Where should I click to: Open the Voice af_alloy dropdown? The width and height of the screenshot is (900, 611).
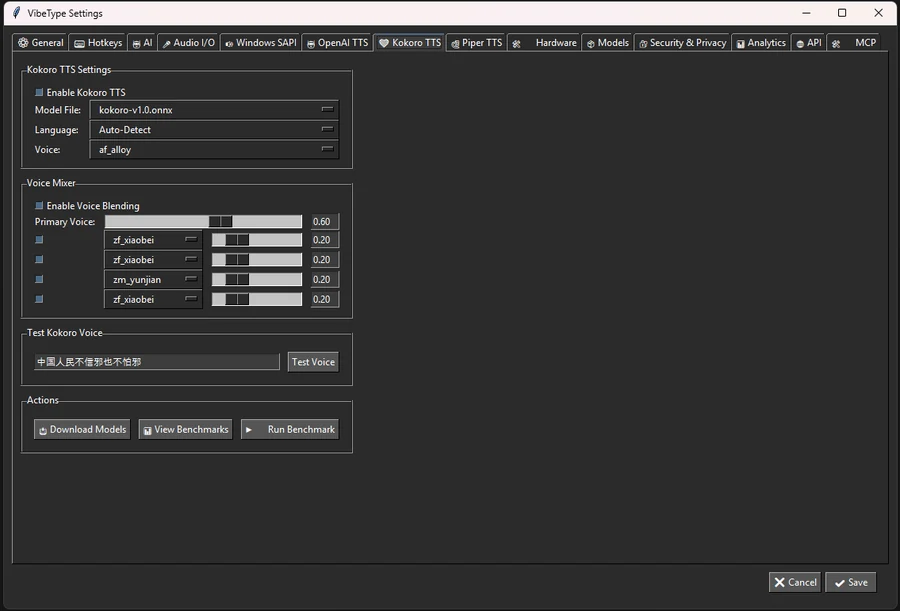point(214,150)
